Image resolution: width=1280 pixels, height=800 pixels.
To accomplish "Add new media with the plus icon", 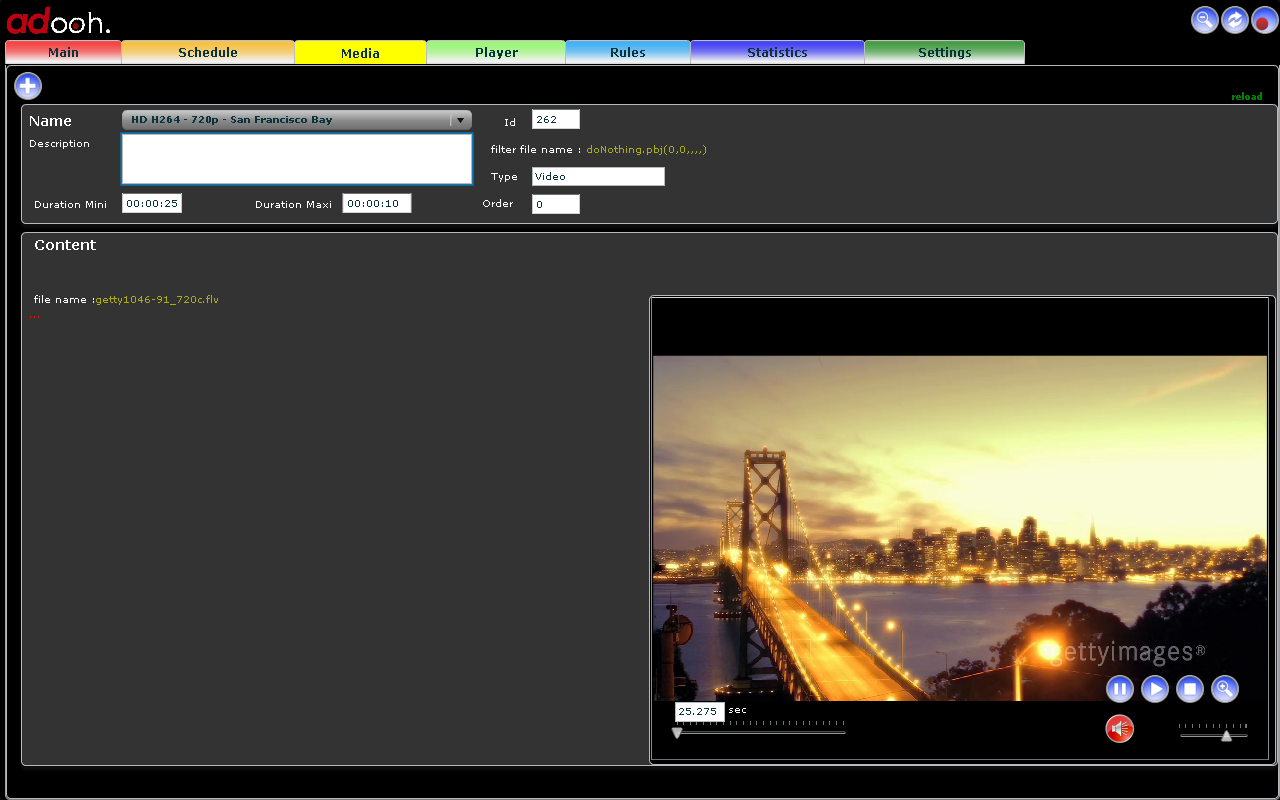I will point(28,86).
